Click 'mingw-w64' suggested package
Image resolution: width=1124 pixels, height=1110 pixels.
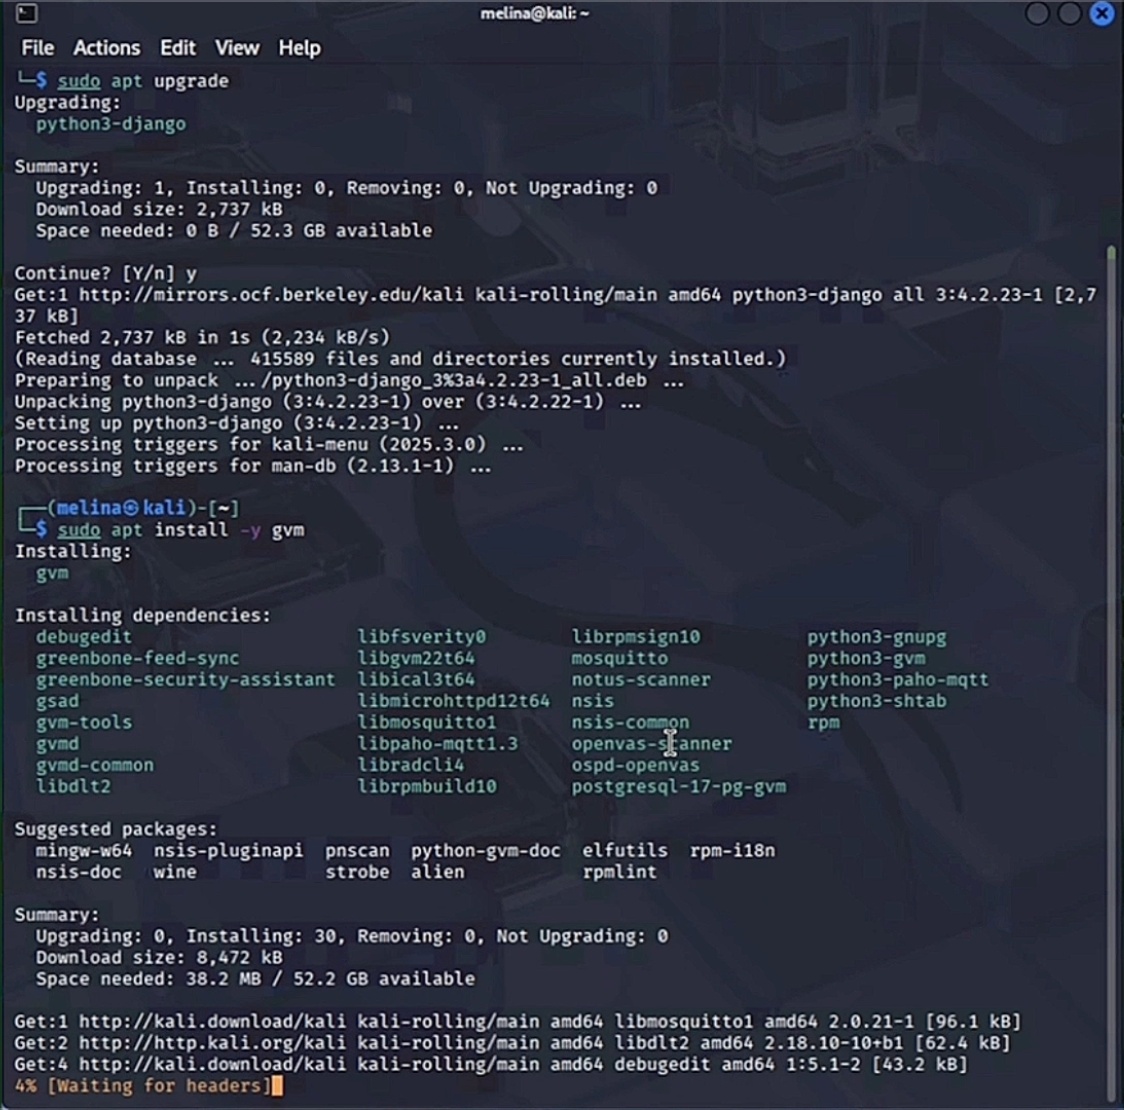click(x=84, y=850)
